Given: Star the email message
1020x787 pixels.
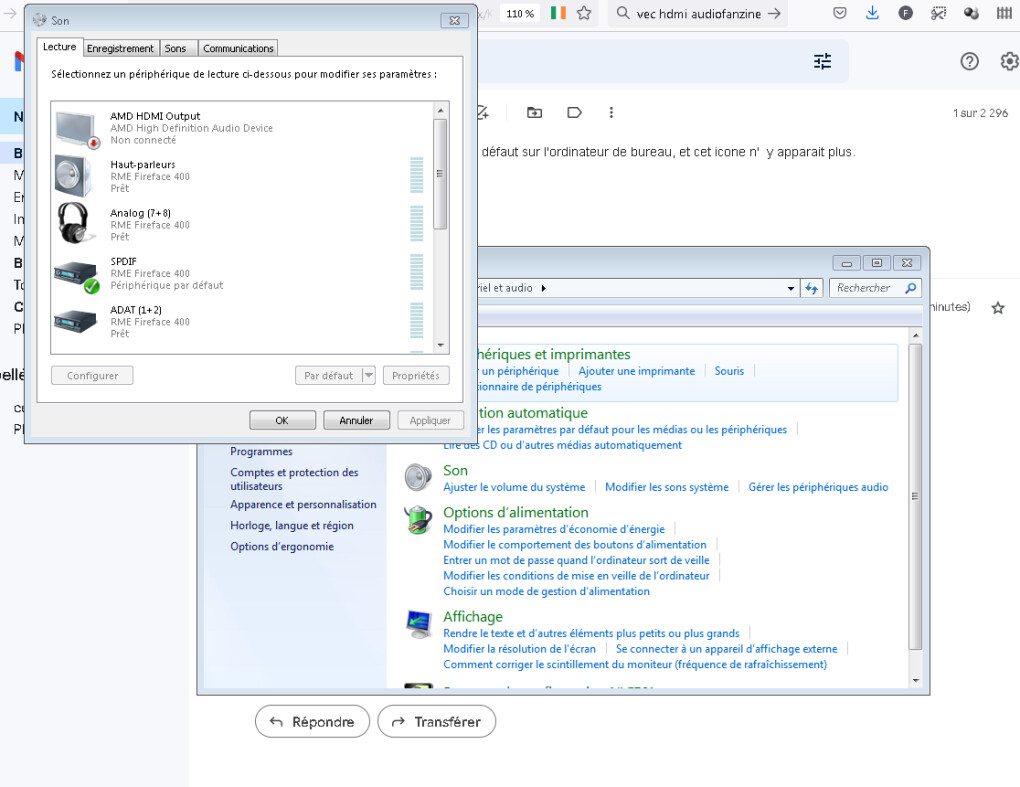Looking at the screenshot, I should pyautogui.click(x=998, y=308).
